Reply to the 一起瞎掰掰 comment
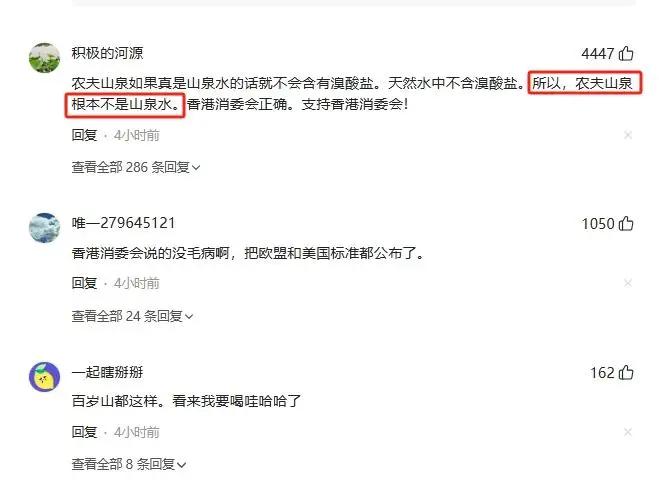 pyautogui.click(x=84, y=432)
